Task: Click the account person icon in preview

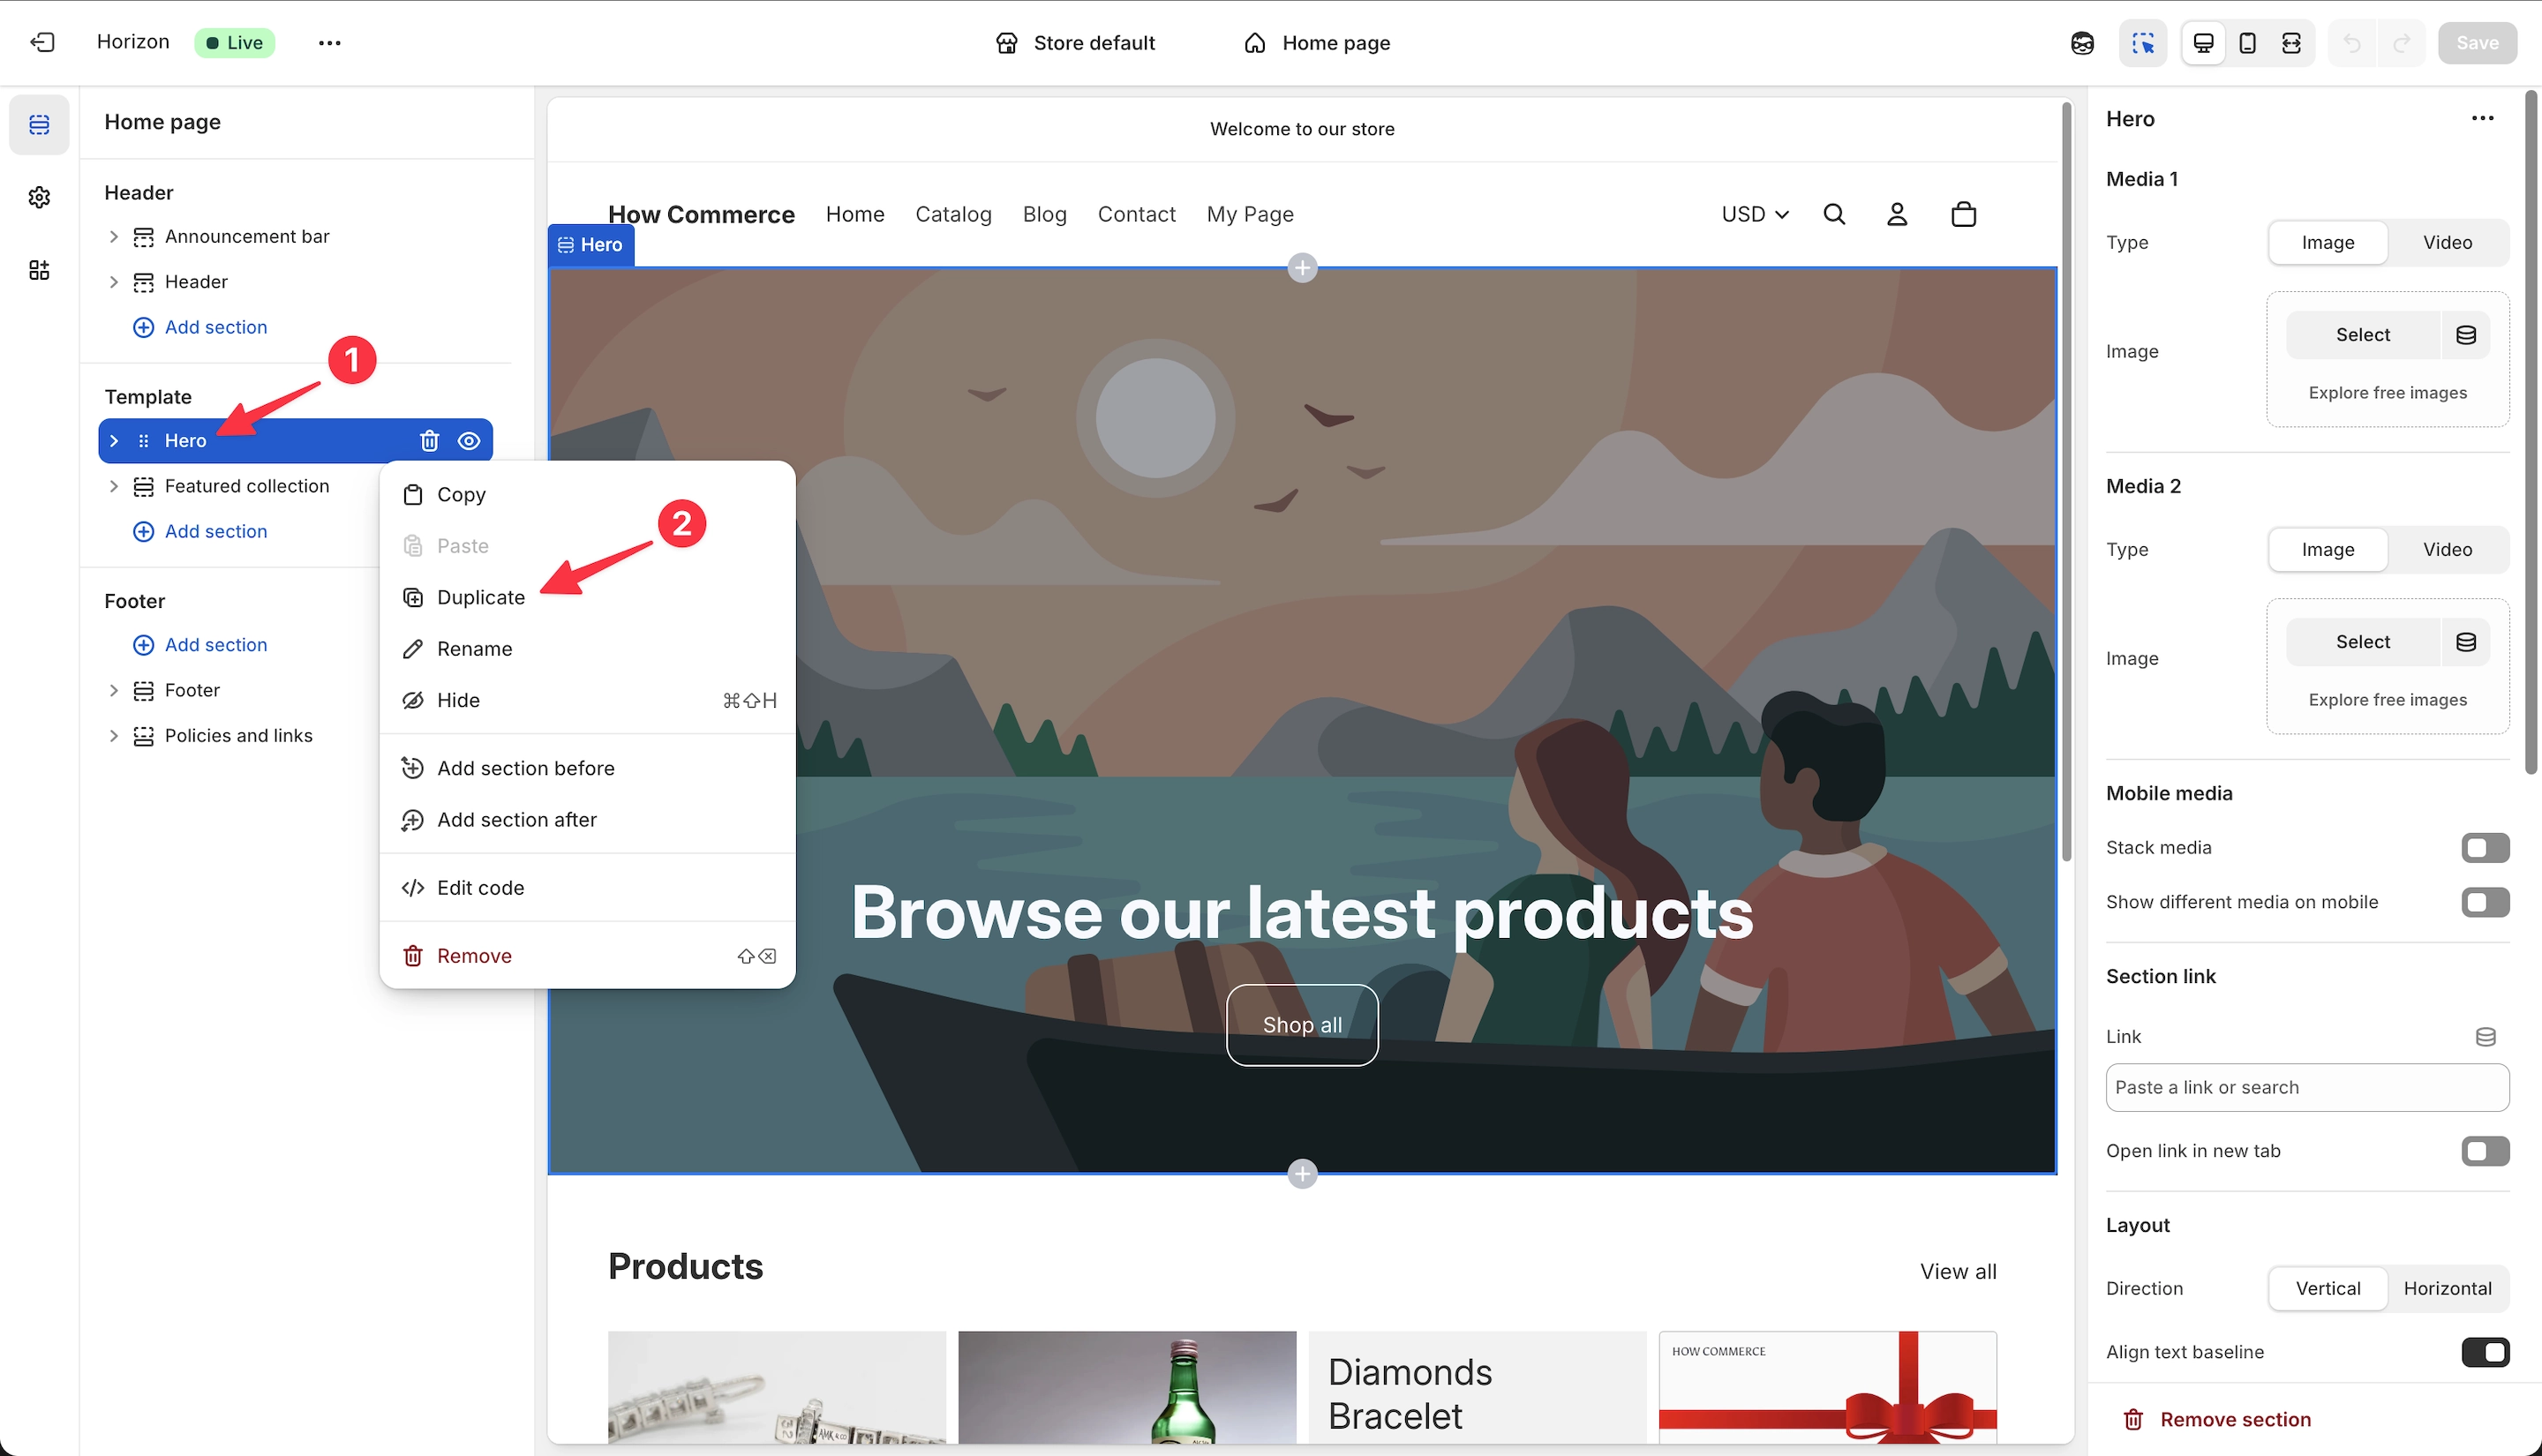Action: tap(1897, 214)
